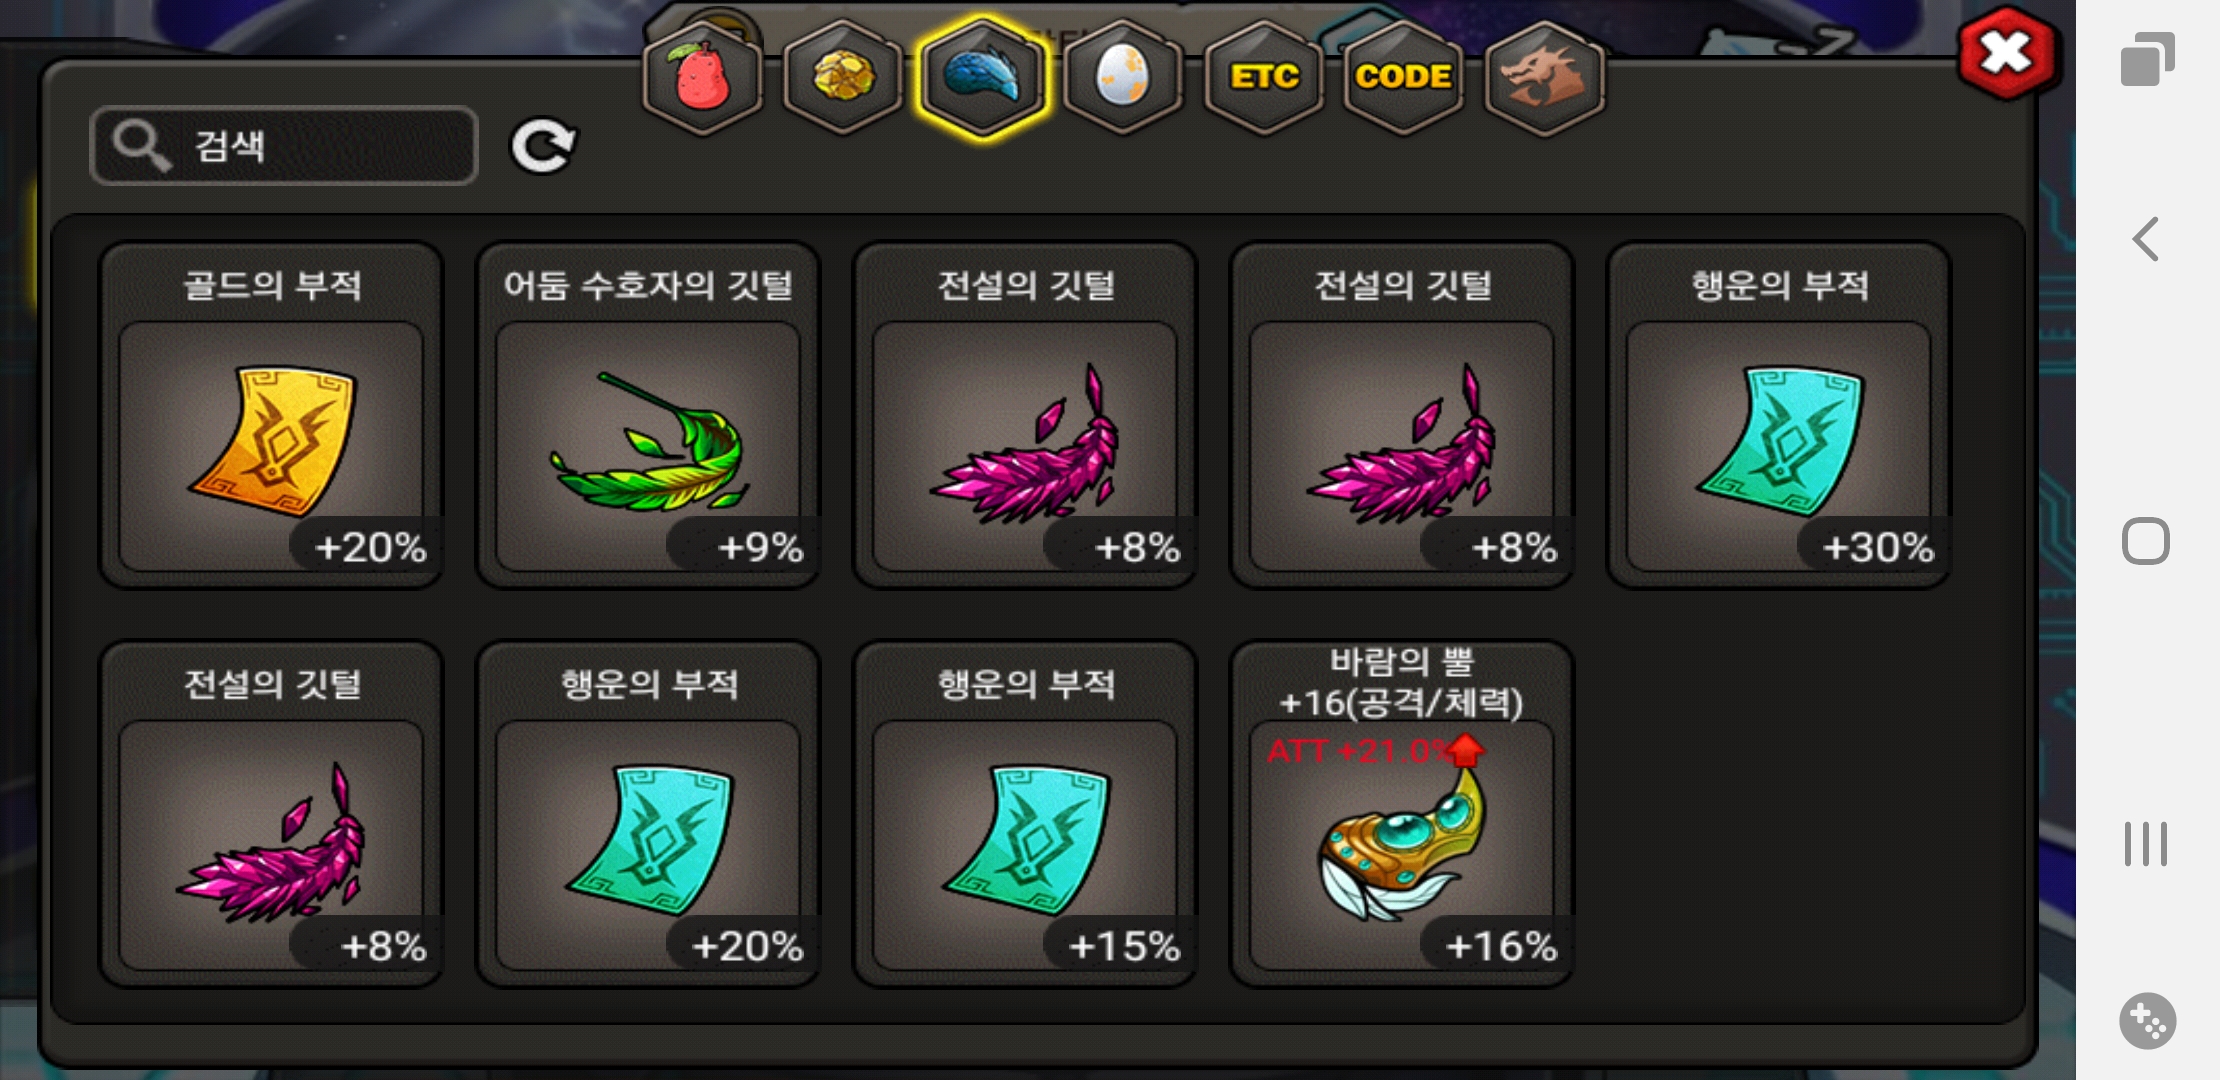
Task: Select the 어둠 수호자의 깃털 +9% item
Action: [x=648, y=415]
